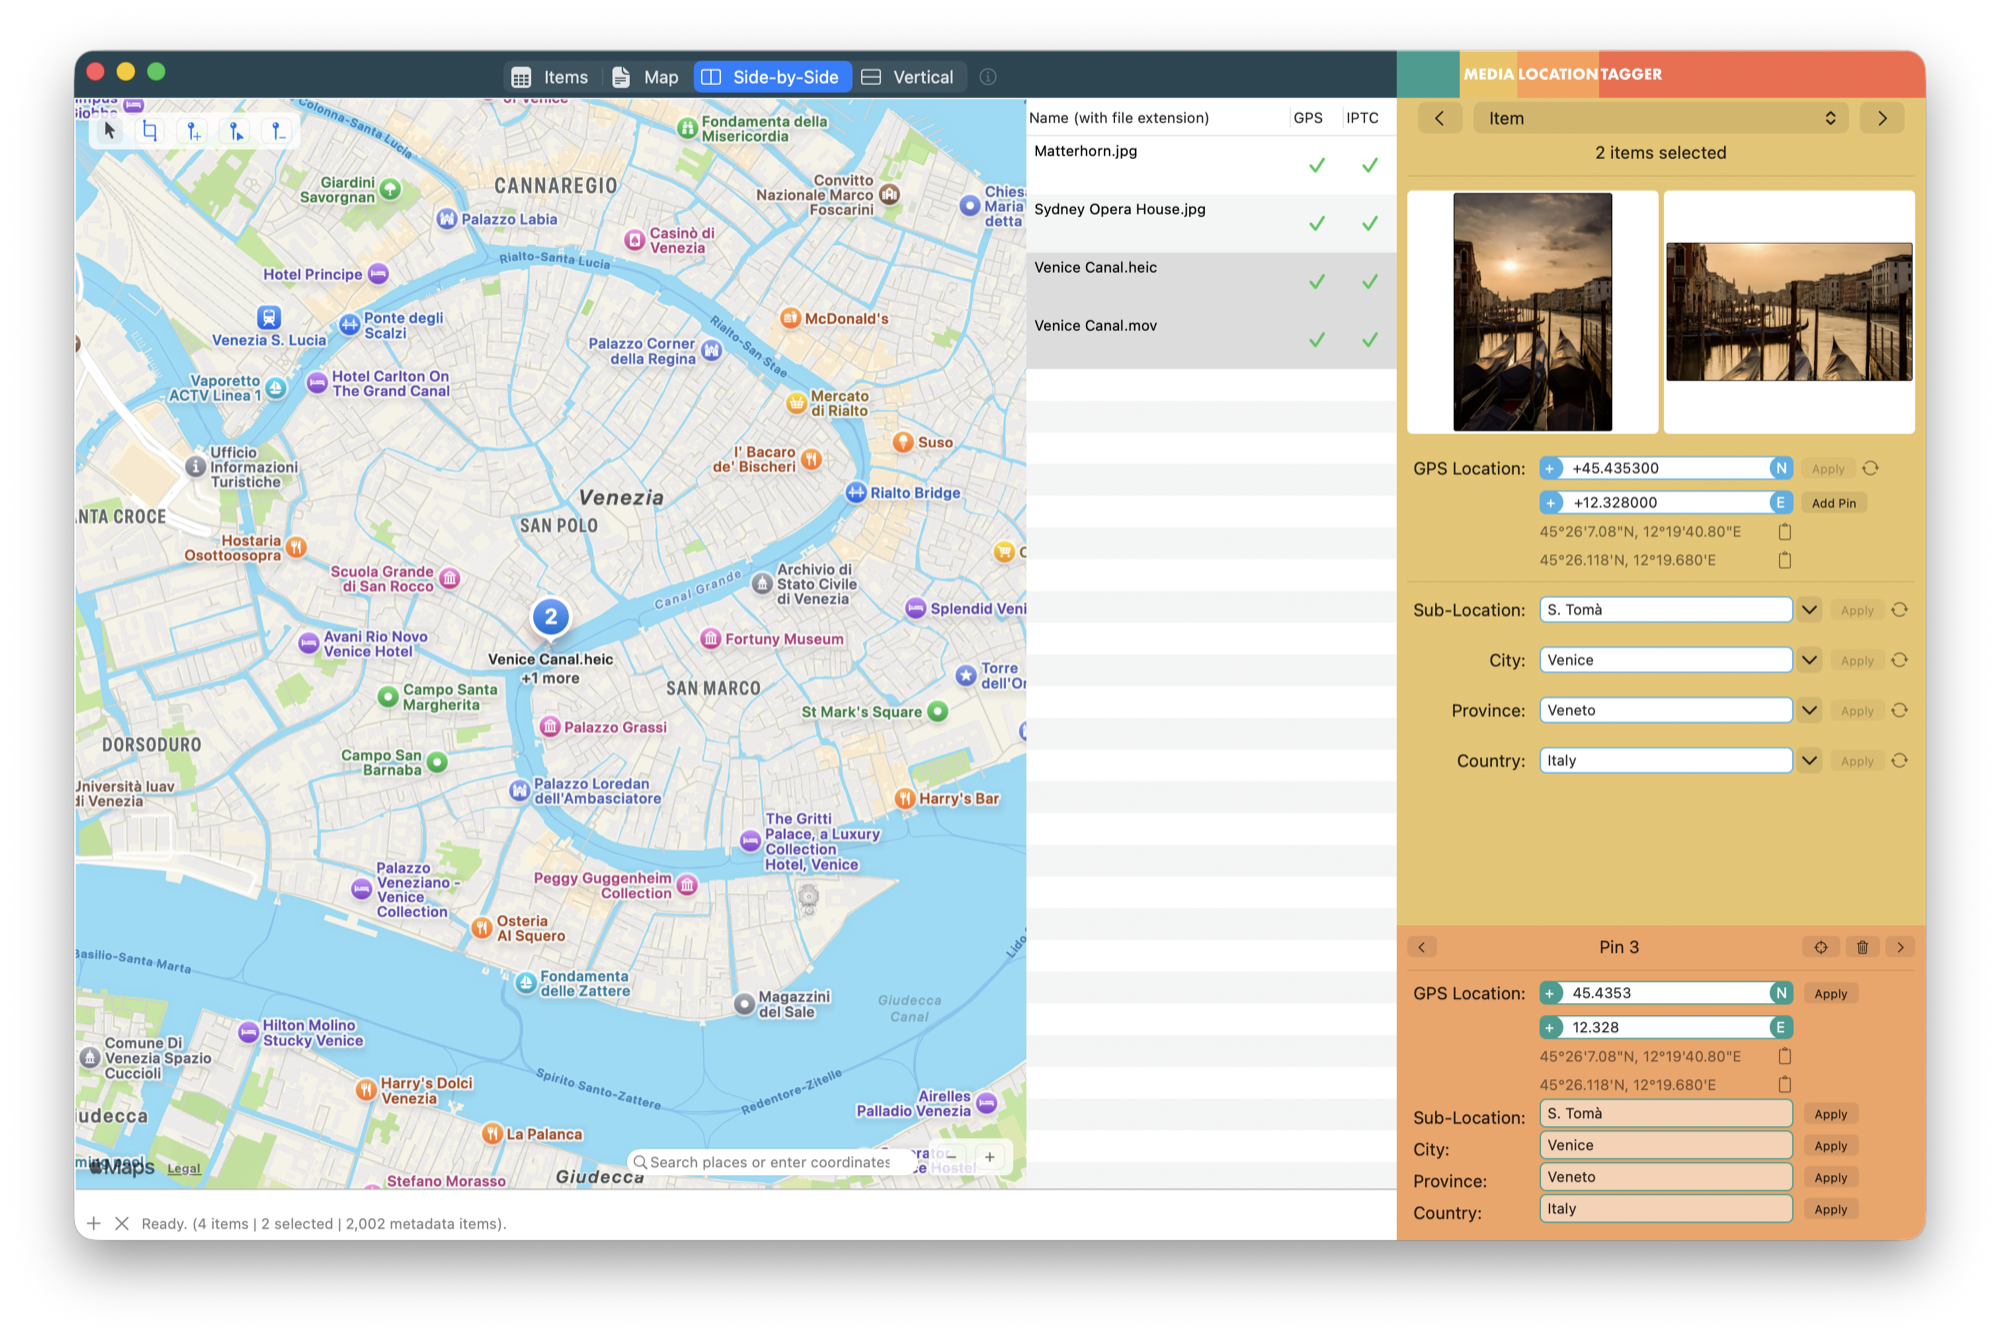Screen dimensions: 2000x1338
Task: Revert item GPS location with refresh icon
Action: 1871,468
